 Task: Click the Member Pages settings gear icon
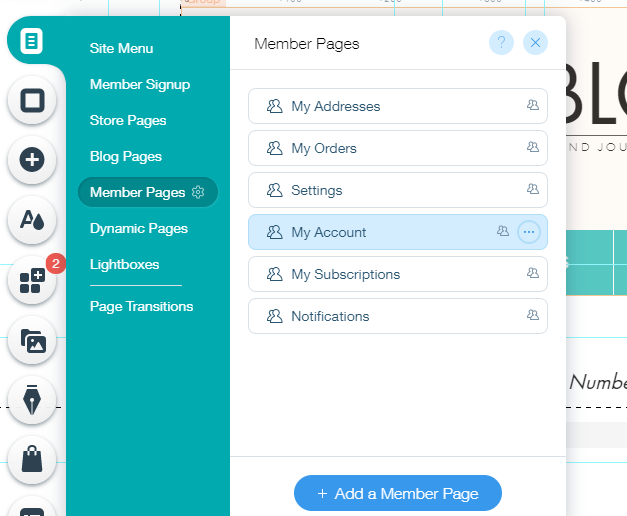pyautogui.click(x=198, y=192)
